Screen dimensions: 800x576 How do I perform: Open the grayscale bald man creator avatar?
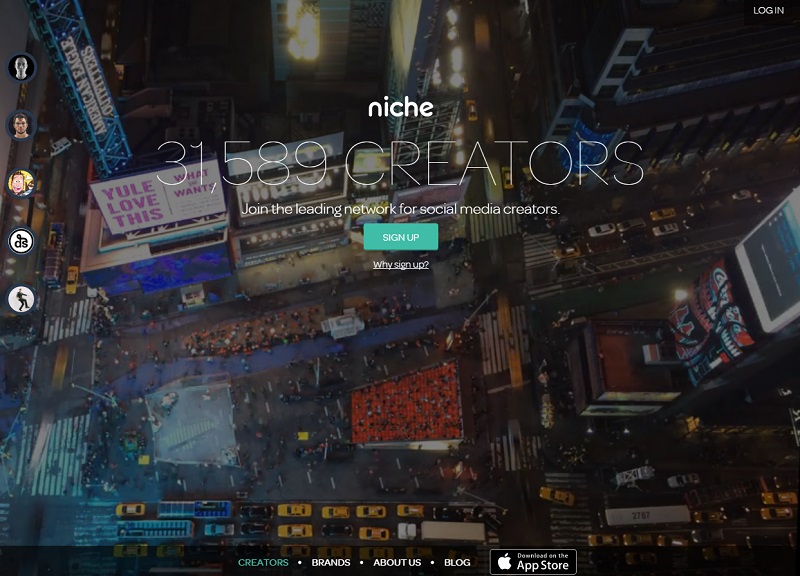pyautogui.click(x=21, y=67)
